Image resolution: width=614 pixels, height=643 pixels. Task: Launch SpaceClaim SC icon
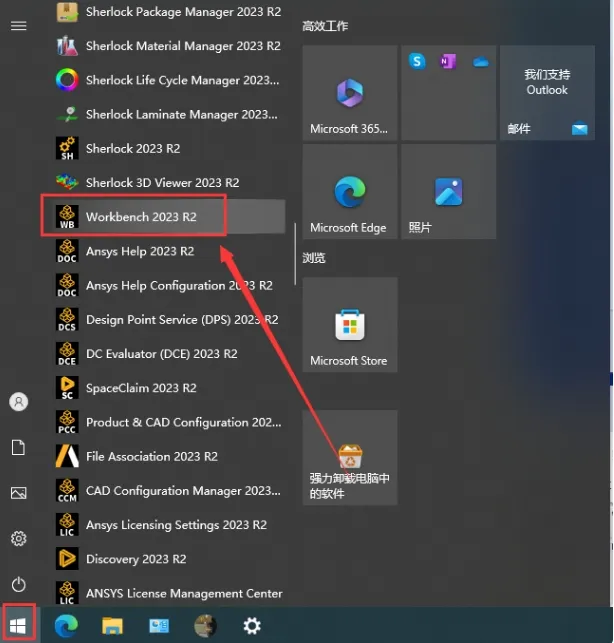pyautogui.click(x=67, y=388)
